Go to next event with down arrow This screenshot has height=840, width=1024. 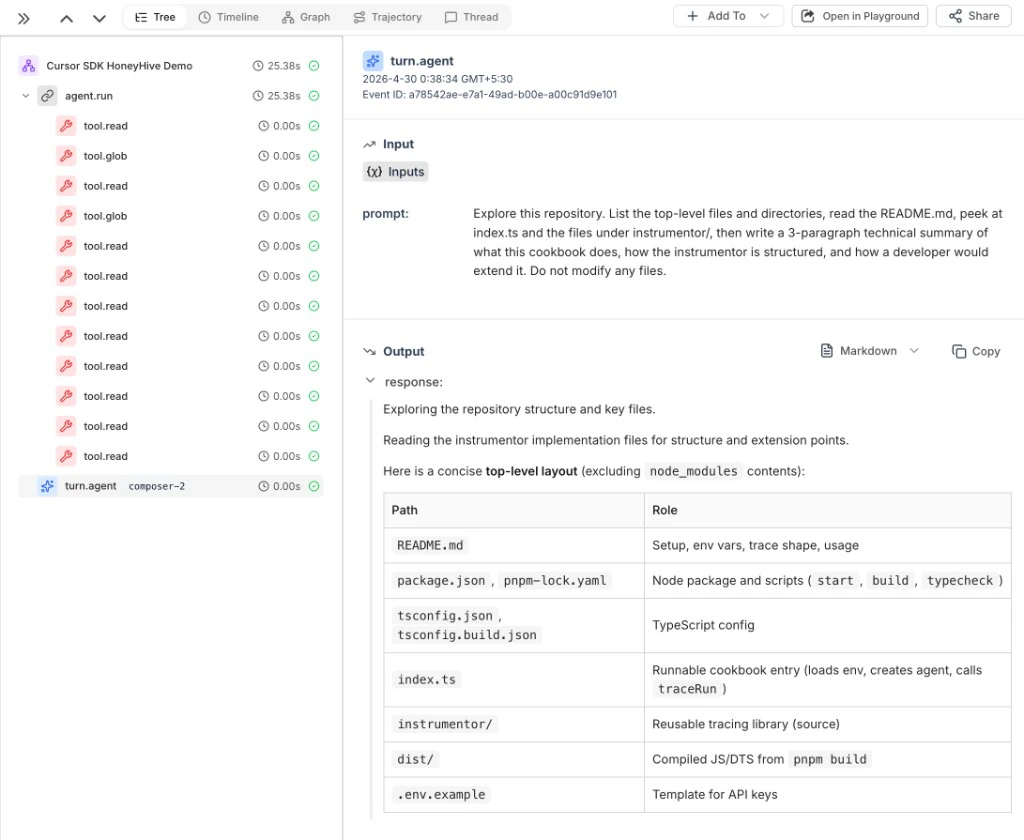pyautogui.click(x=99, y=18)
